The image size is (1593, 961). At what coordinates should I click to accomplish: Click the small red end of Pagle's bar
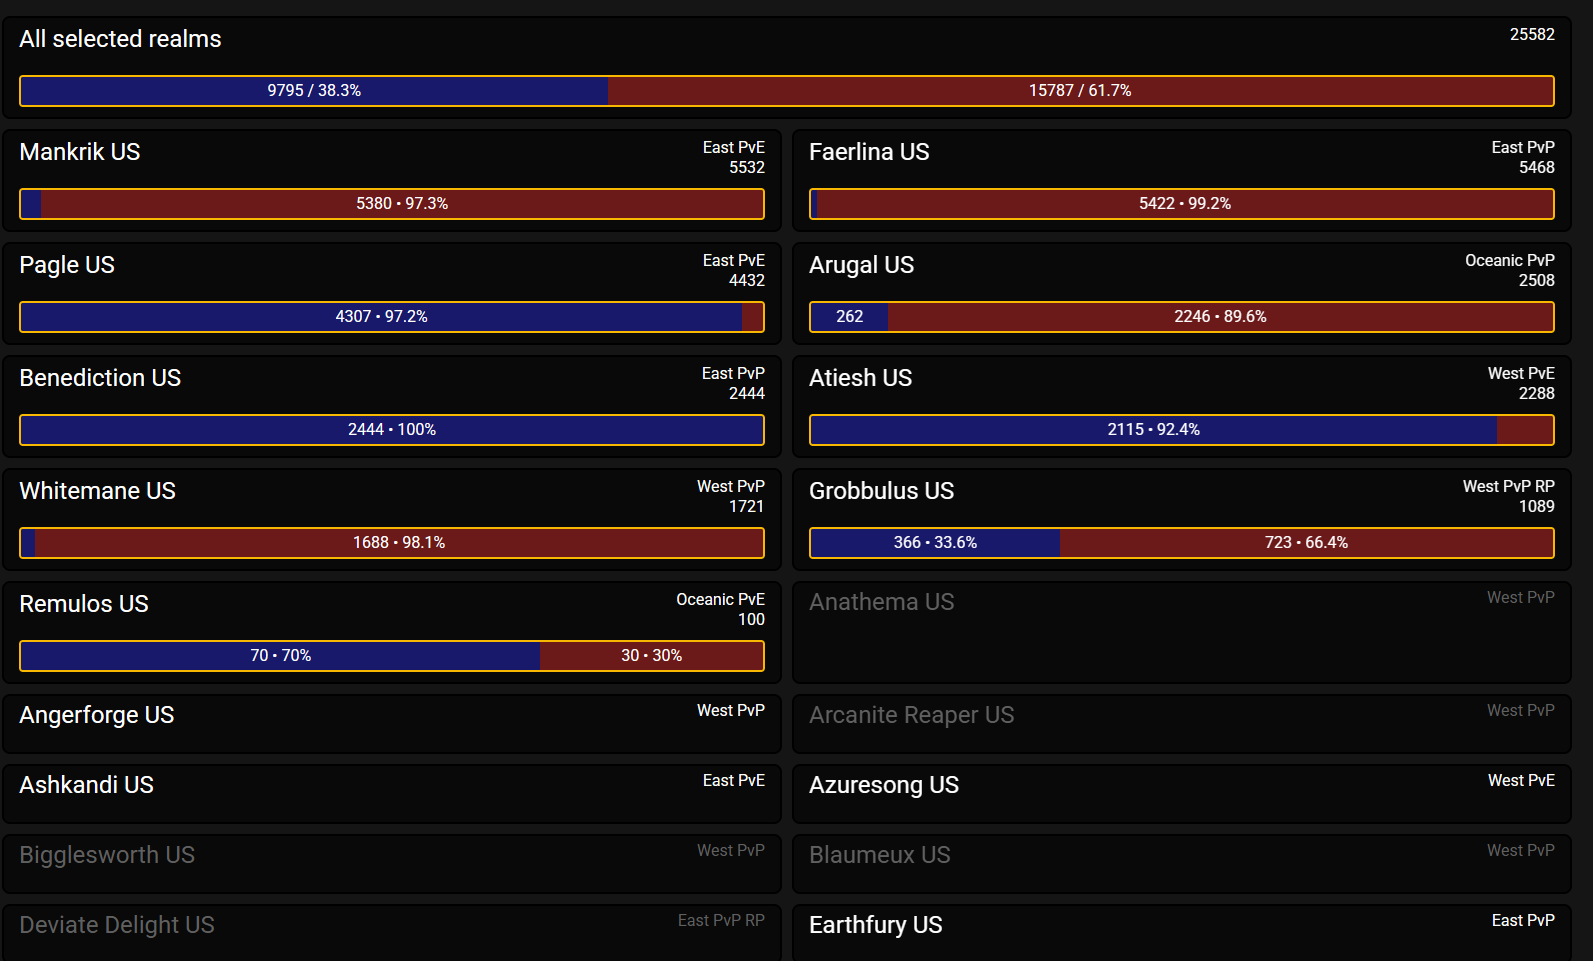tap(752, 317)
